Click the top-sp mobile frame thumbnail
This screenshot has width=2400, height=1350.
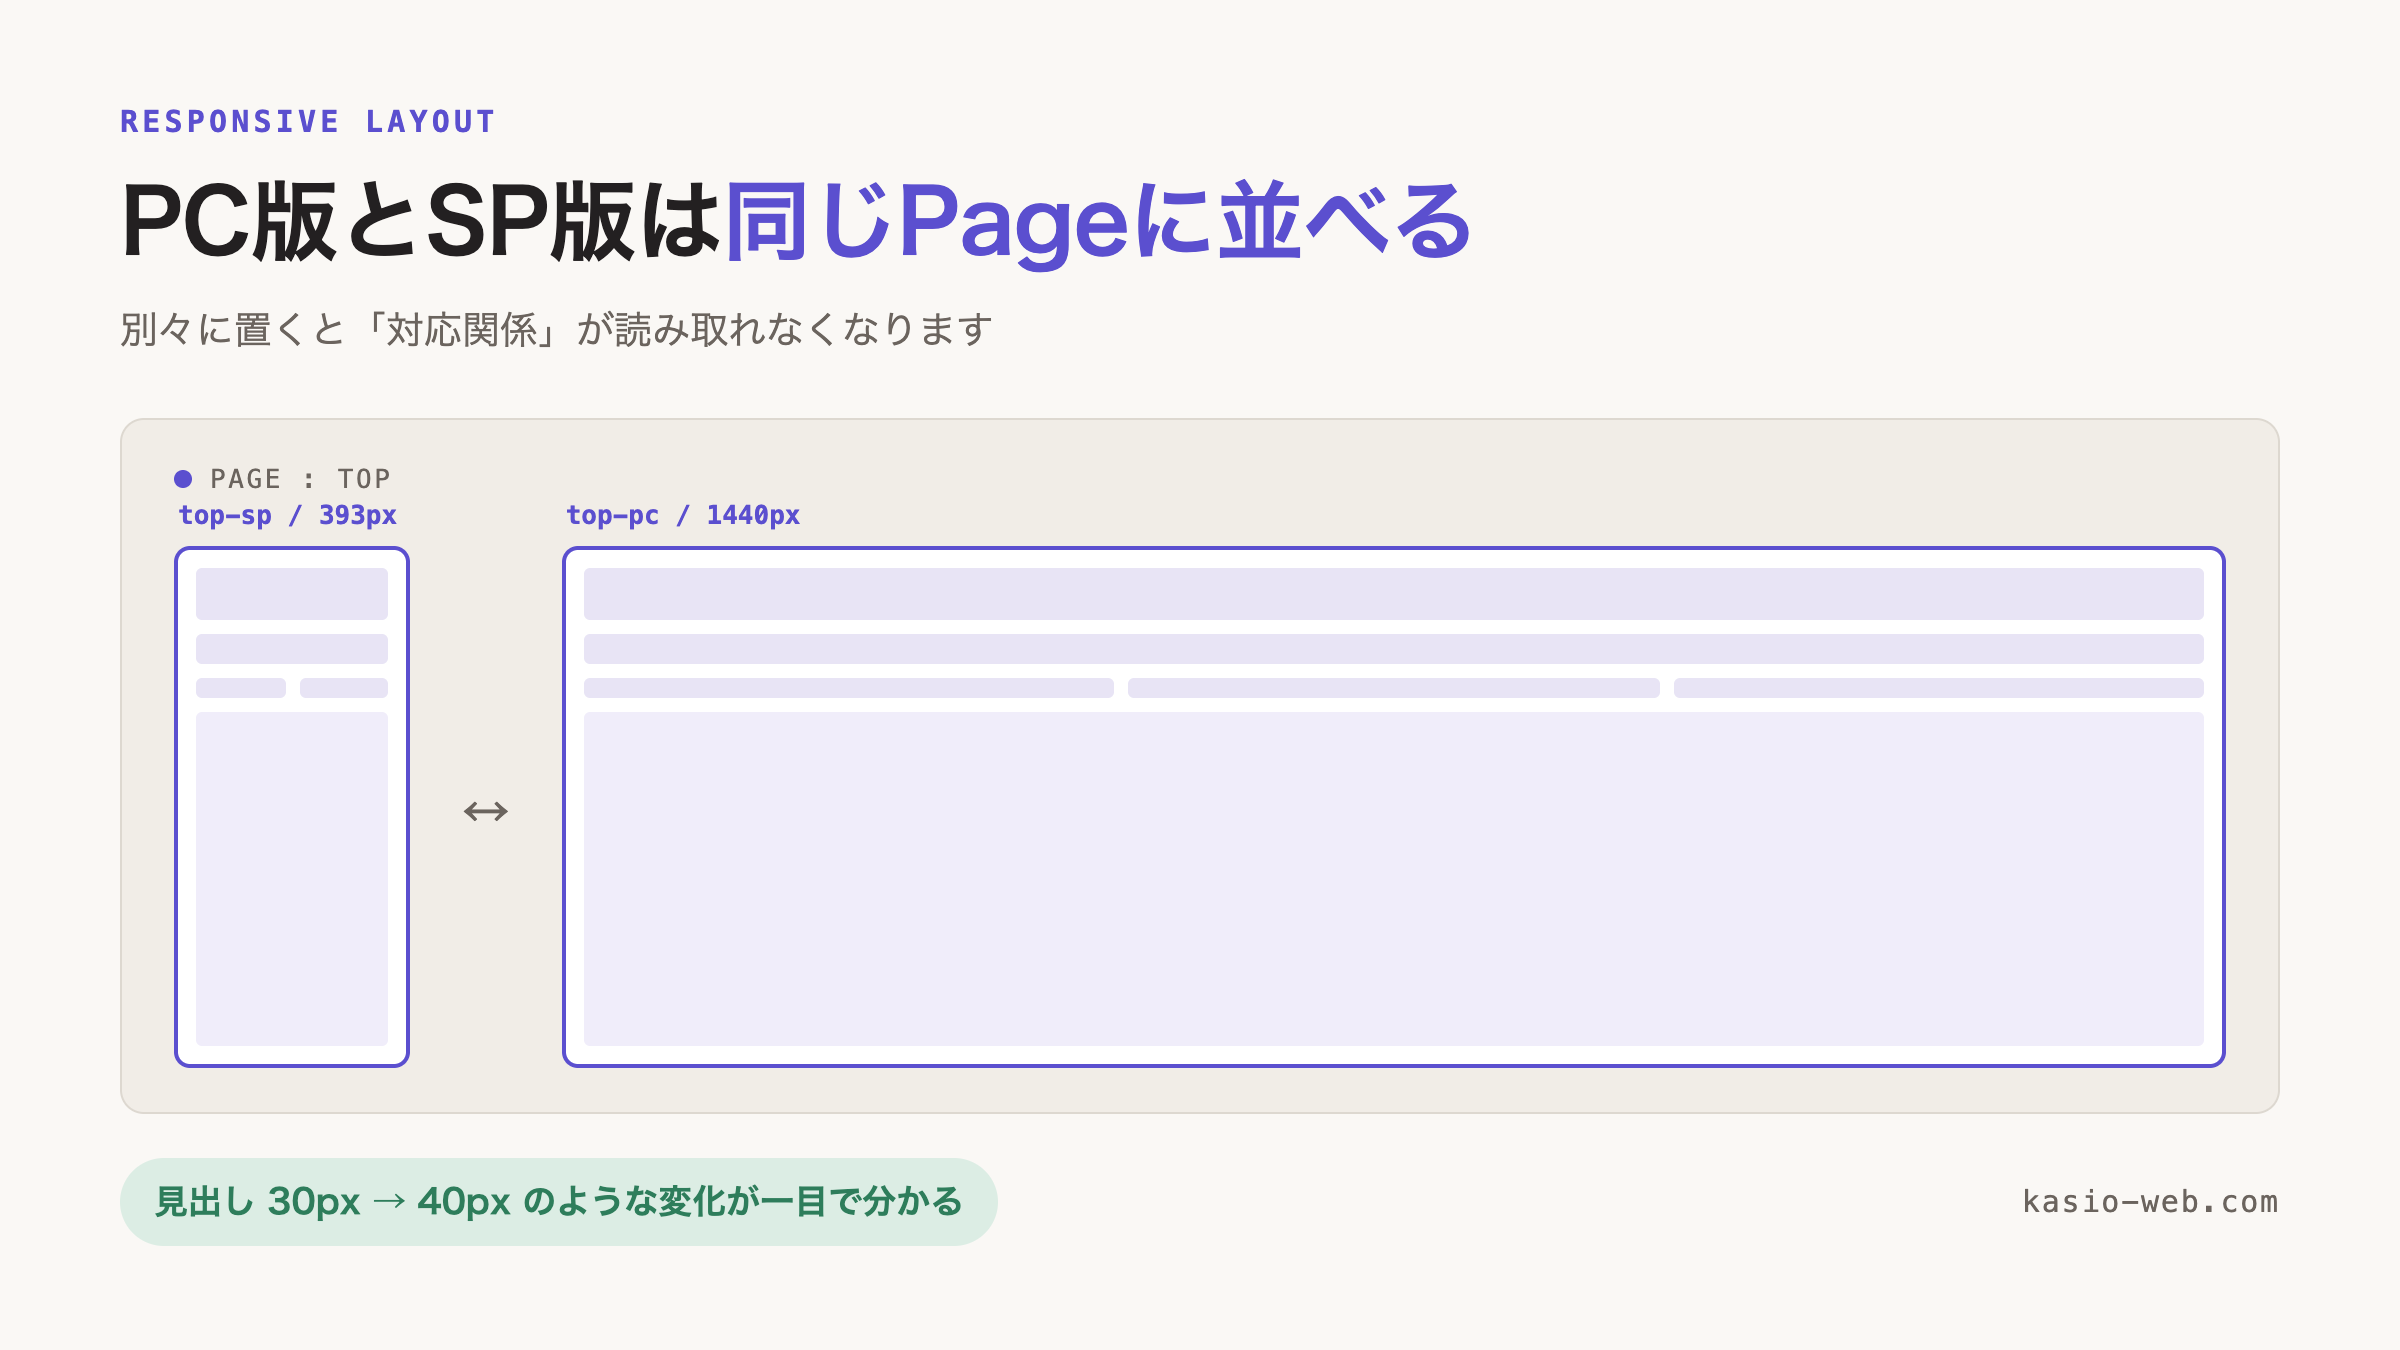tap(292, 807)
